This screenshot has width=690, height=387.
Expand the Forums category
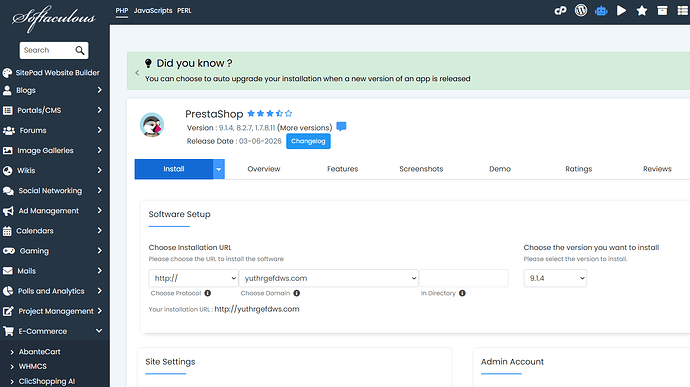[53, 130]
